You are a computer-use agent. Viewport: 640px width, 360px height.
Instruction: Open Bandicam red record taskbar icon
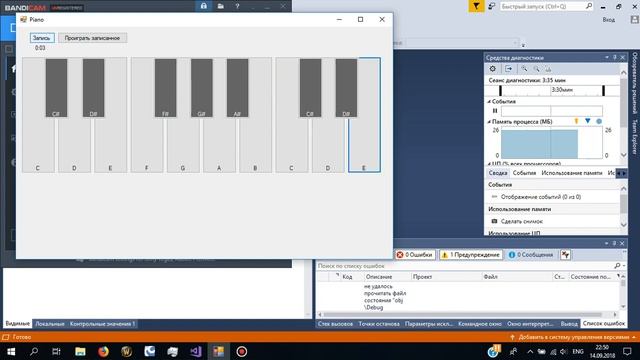(x=241, y=351)
